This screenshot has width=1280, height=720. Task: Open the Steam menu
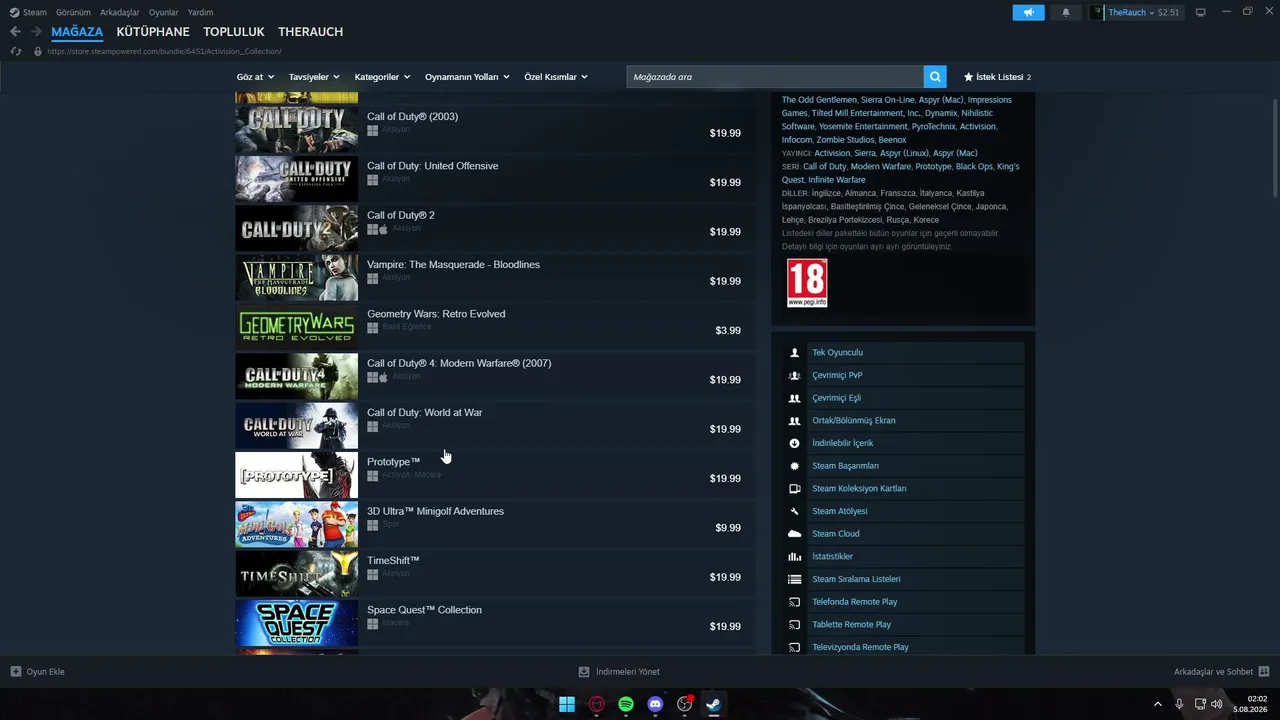pos(28,12)
